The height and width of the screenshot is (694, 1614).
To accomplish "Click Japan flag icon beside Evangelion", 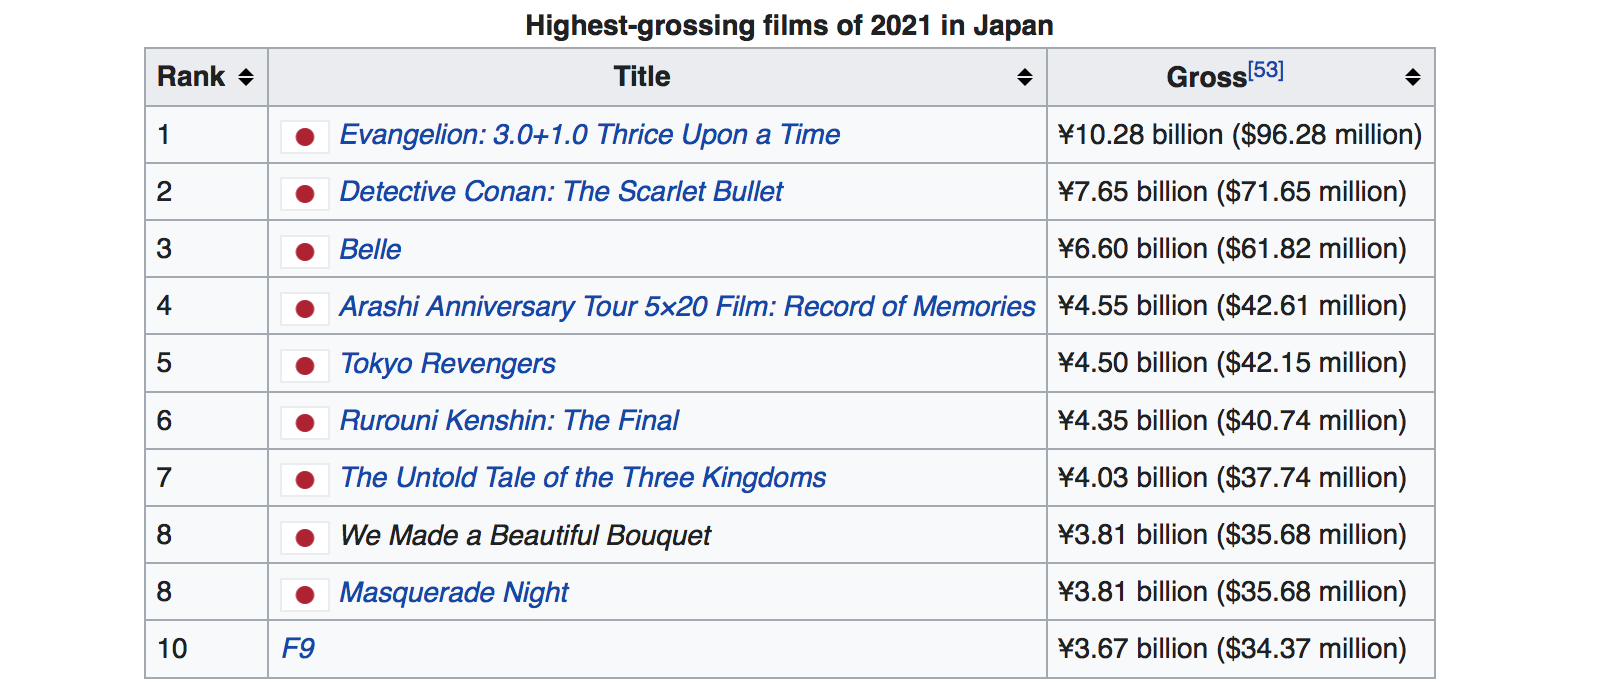I will pos(305,136).
